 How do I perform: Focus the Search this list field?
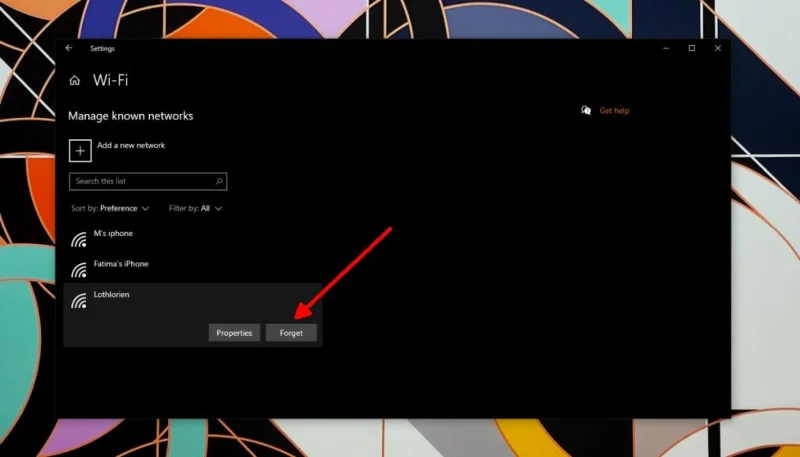tap(148, 181)
